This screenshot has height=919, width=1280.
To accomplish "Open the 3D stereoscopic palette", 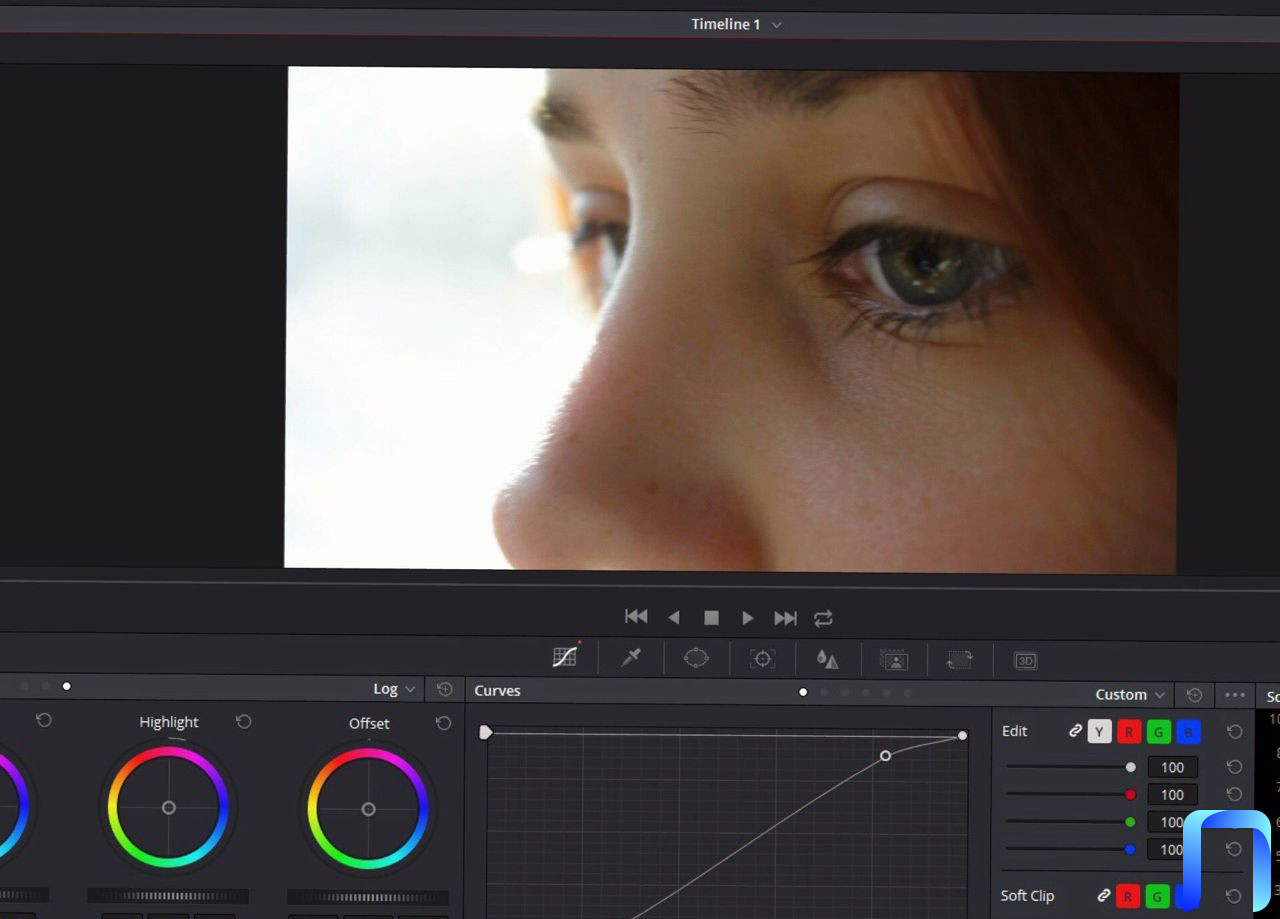I will coord(1025,661).
